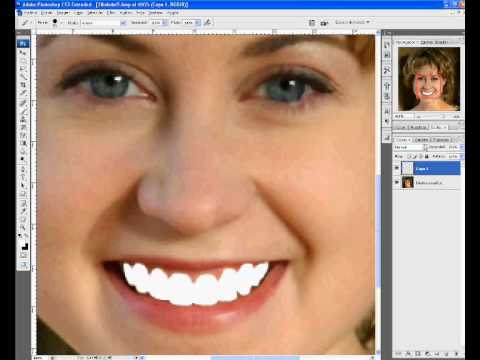
Task: Select the Rectangular Marquee tool
Action: 24,60
